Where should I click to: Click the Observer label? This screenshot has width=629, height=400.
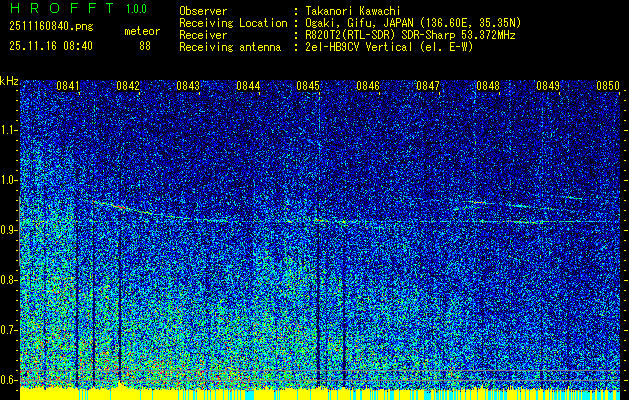click(203, 11)
